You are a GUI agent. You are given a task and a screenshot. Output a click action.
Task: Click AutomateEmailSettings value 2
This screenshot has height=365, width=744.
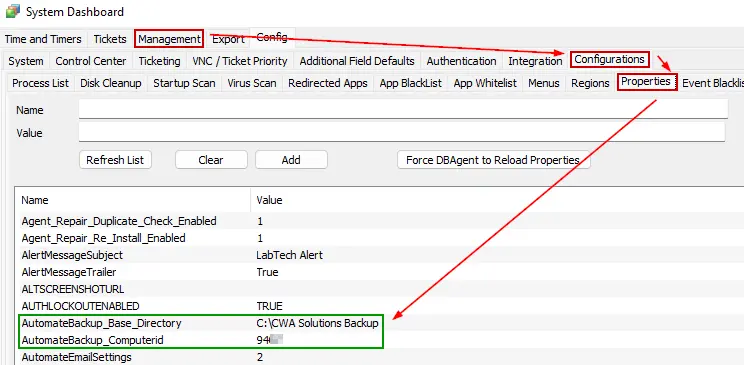tap(260, 357)
